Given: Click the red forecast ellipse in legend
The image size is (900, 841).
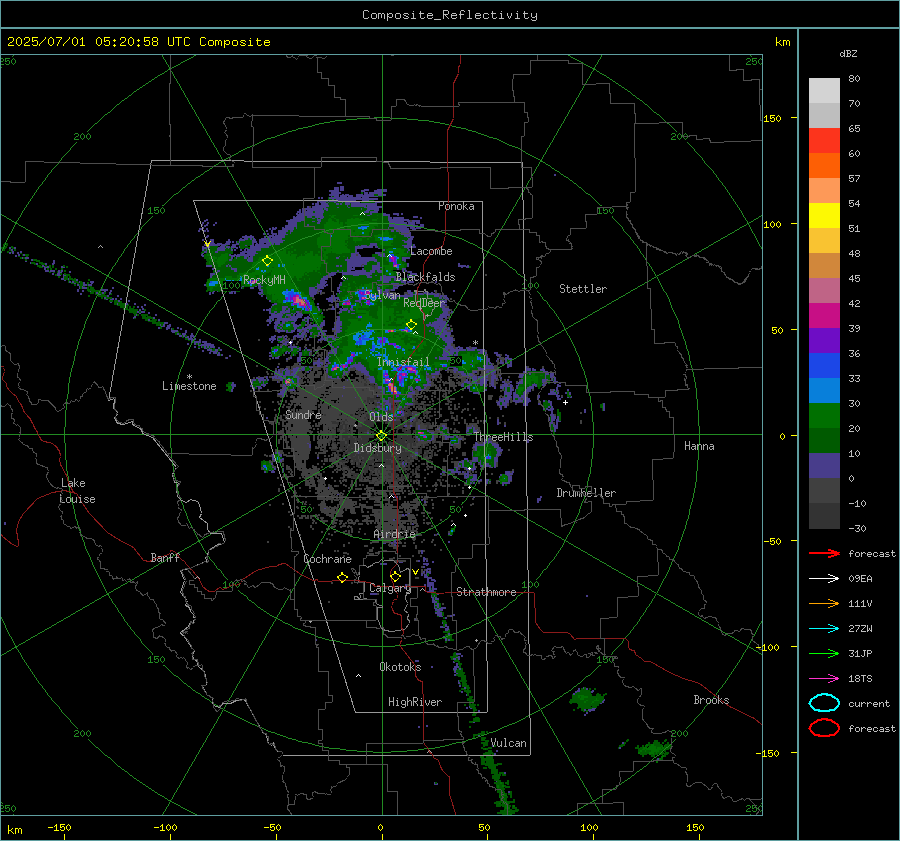Looking at the screenshot, I should (x=824, y=728).
